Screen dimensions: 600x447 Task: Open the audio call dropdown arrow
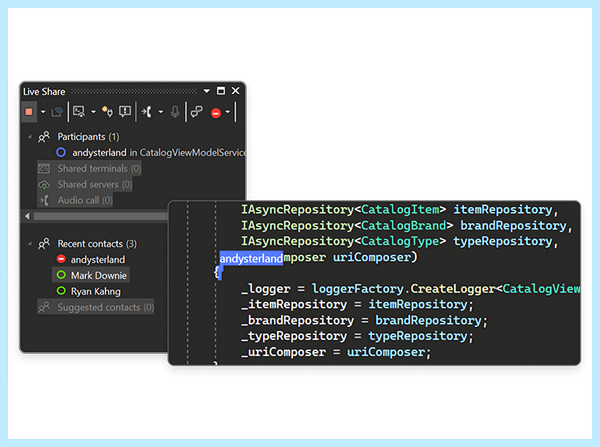161,112
